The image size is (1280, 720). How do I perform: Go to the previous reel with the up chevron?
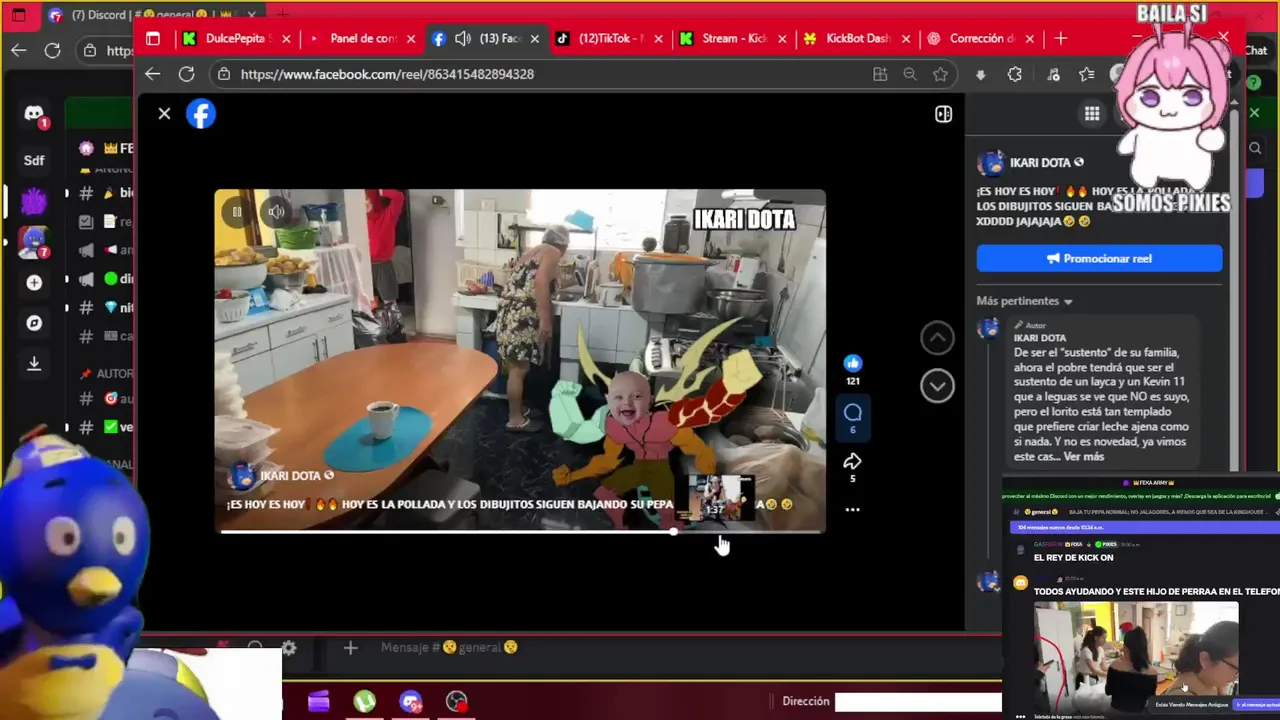pos(937,338)
